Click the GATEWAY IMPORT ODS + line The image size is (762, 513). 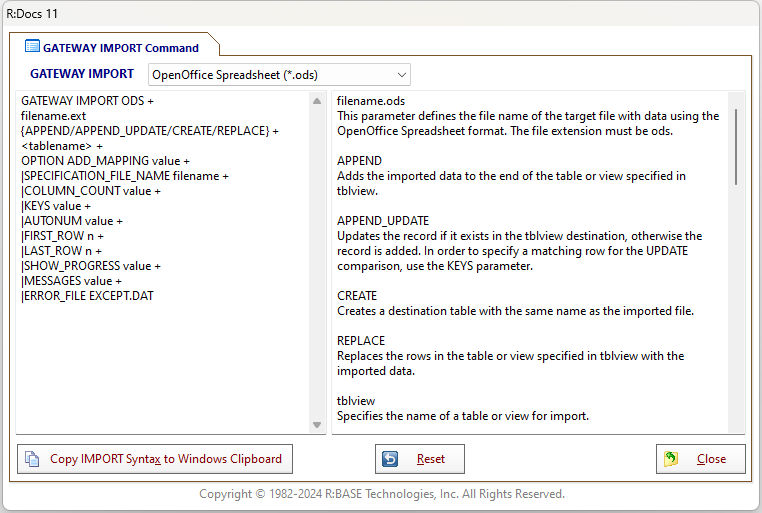[87, 101]
